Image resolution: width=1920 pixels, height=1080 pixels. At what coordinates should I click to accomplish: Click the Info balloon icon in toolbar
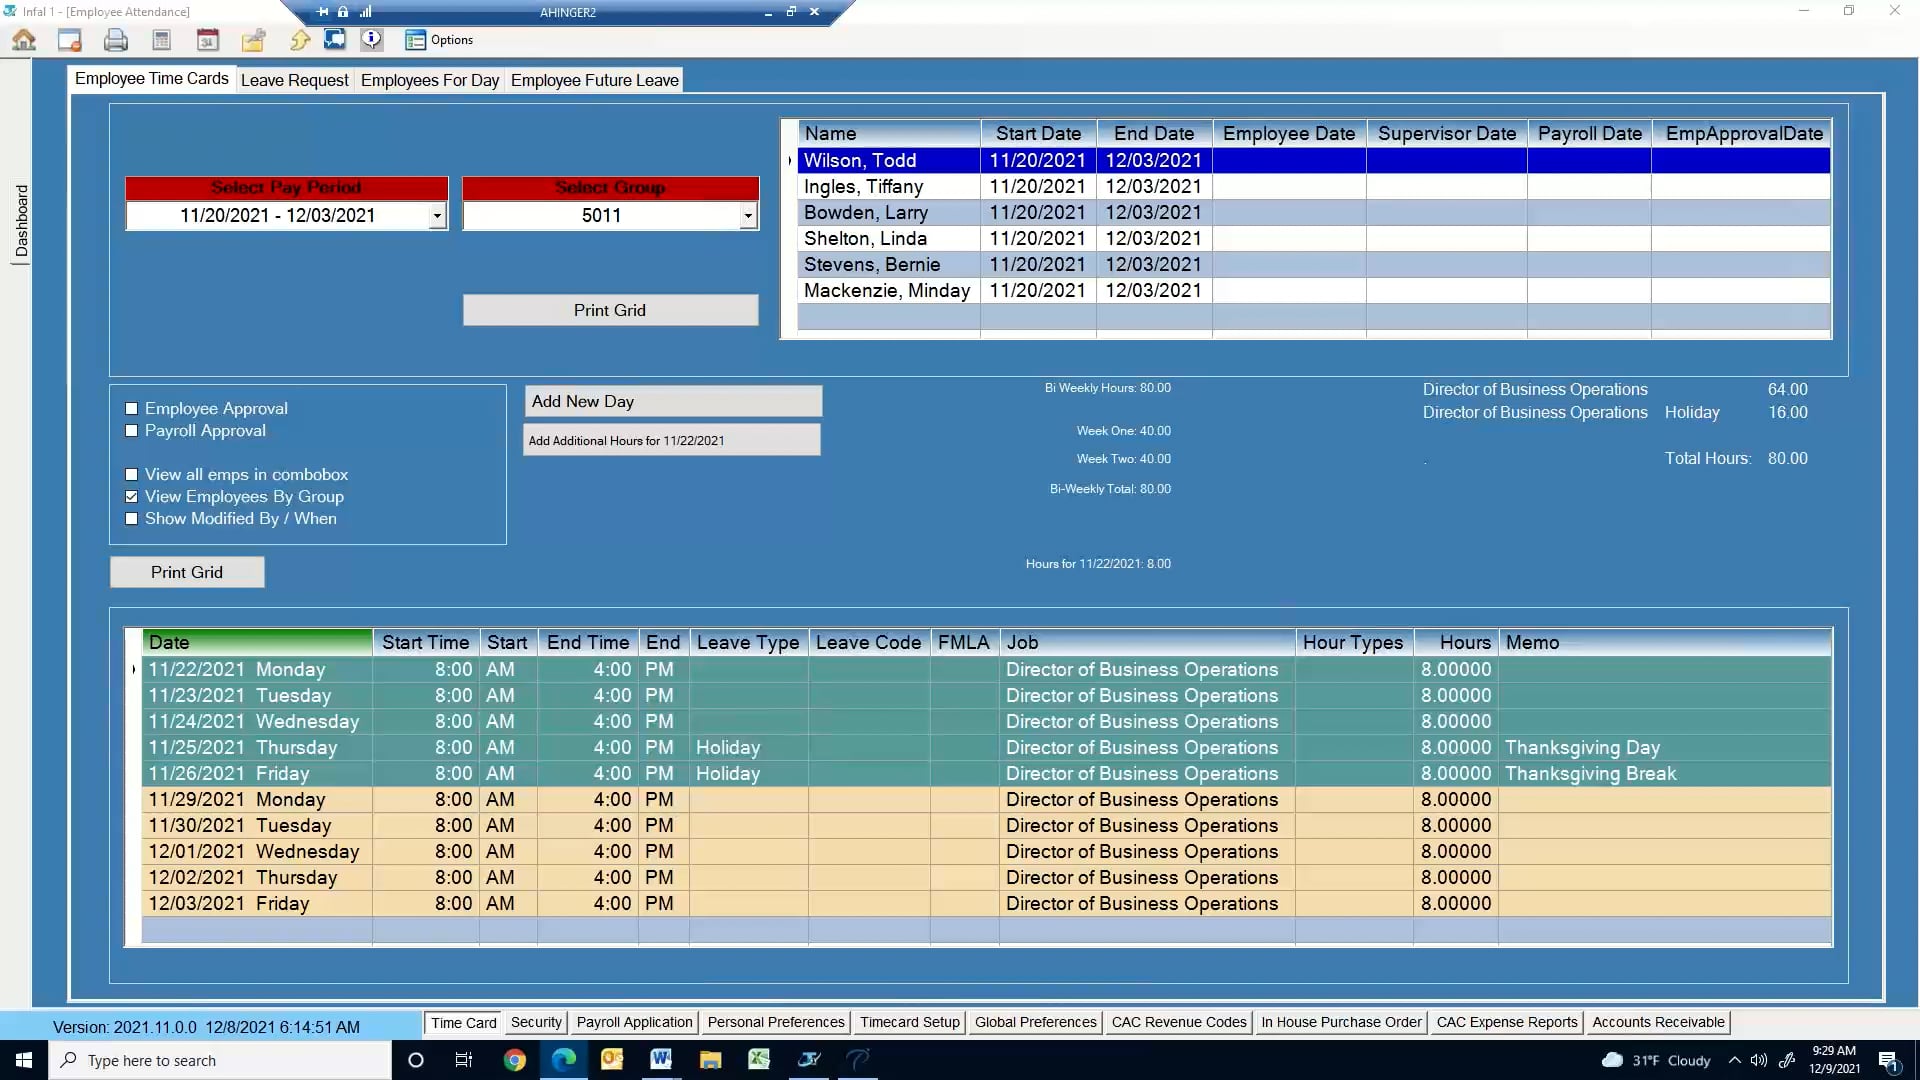point(372,39)
